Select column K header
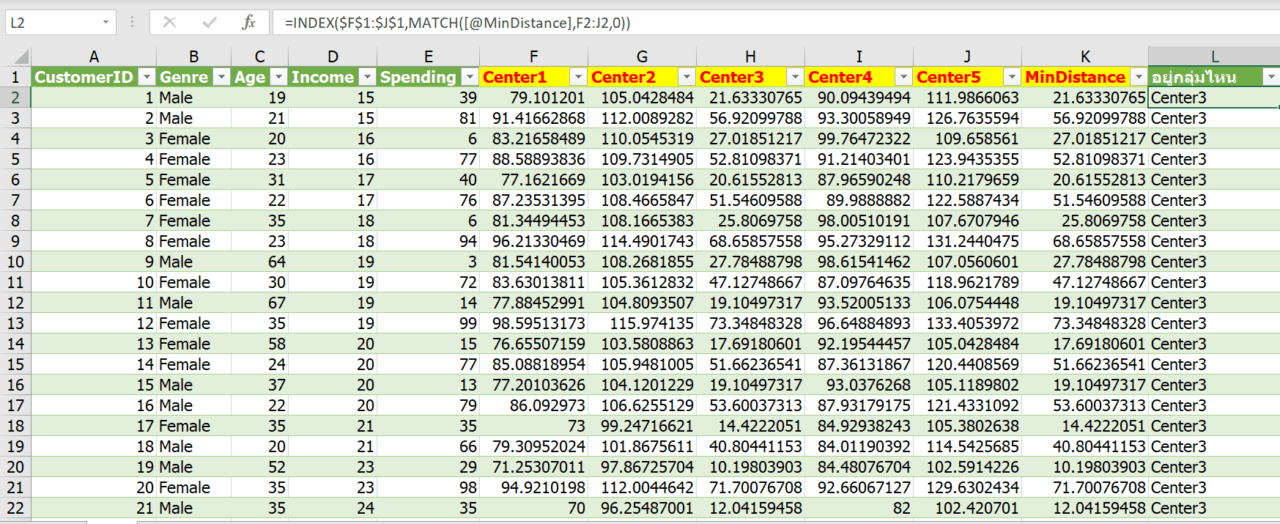This screenshot has height=524, width=1280. [x=1085, y=57]
